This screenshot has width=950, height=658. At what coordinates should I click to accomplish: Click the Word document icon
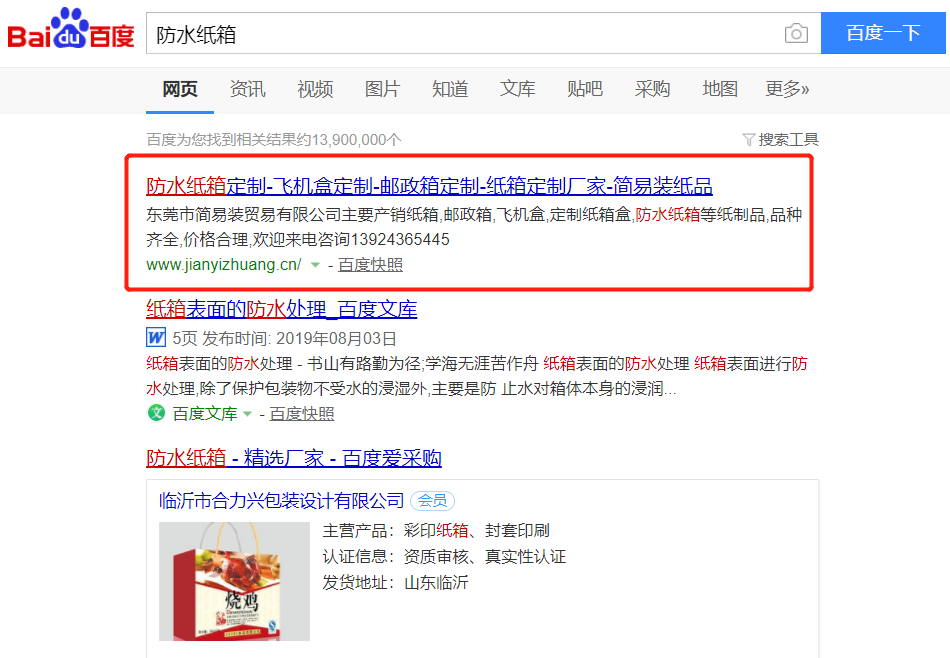tap(156, 338)
